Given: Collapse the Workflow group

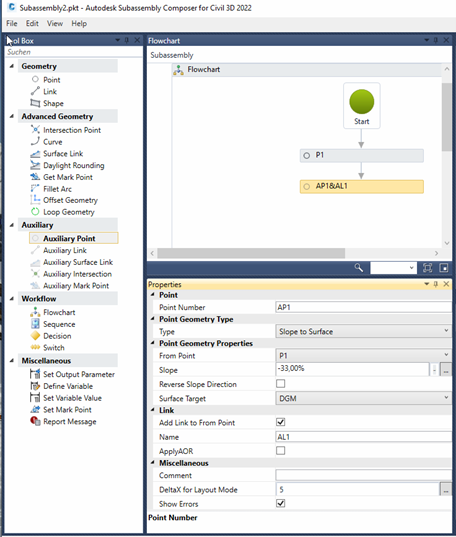Looking at the screenshot, I should (x=12, y=298).
